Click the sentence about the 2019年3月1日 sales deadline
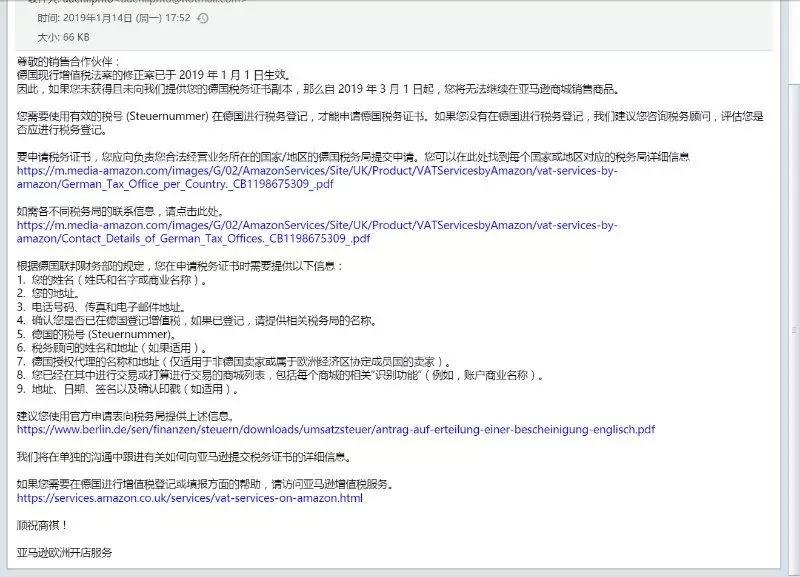 pos(319,89)
